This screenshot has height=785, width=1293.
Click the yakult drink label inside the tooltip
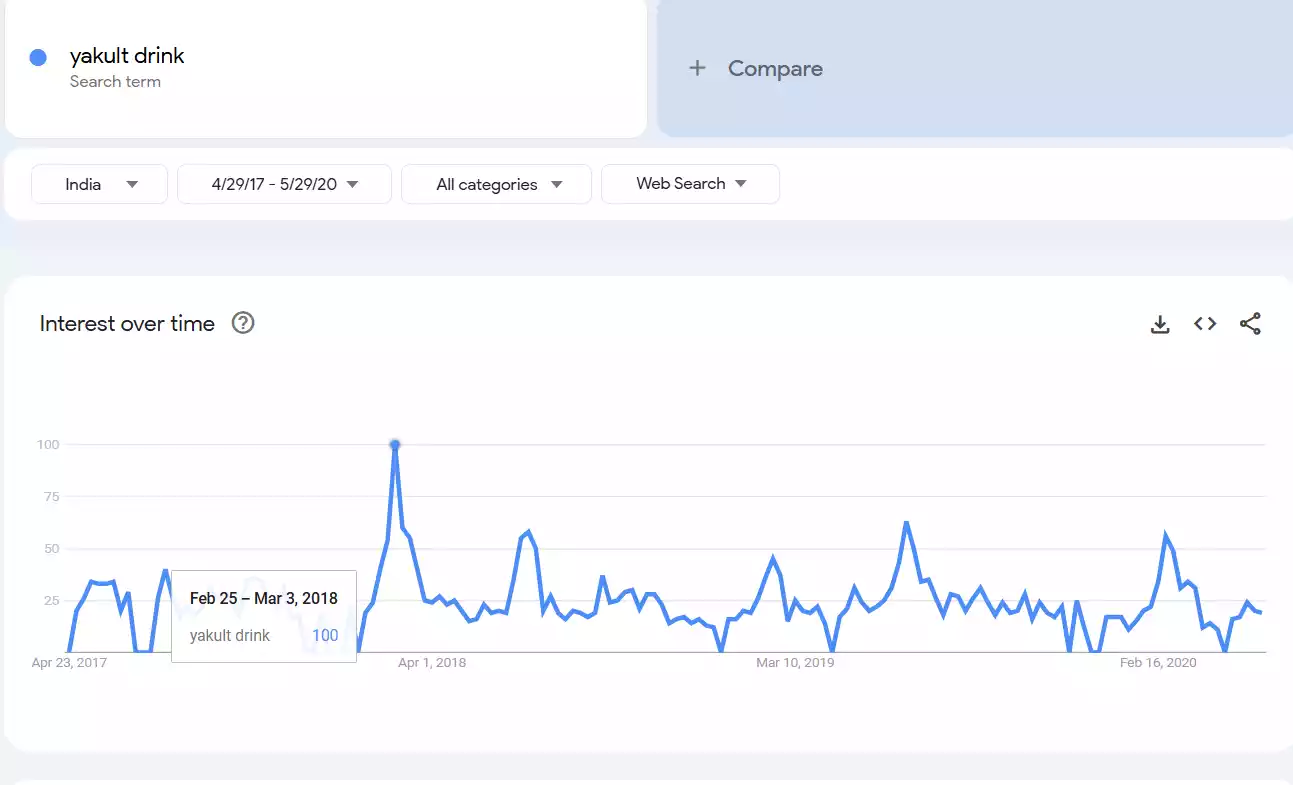click(x=231, y=635)
